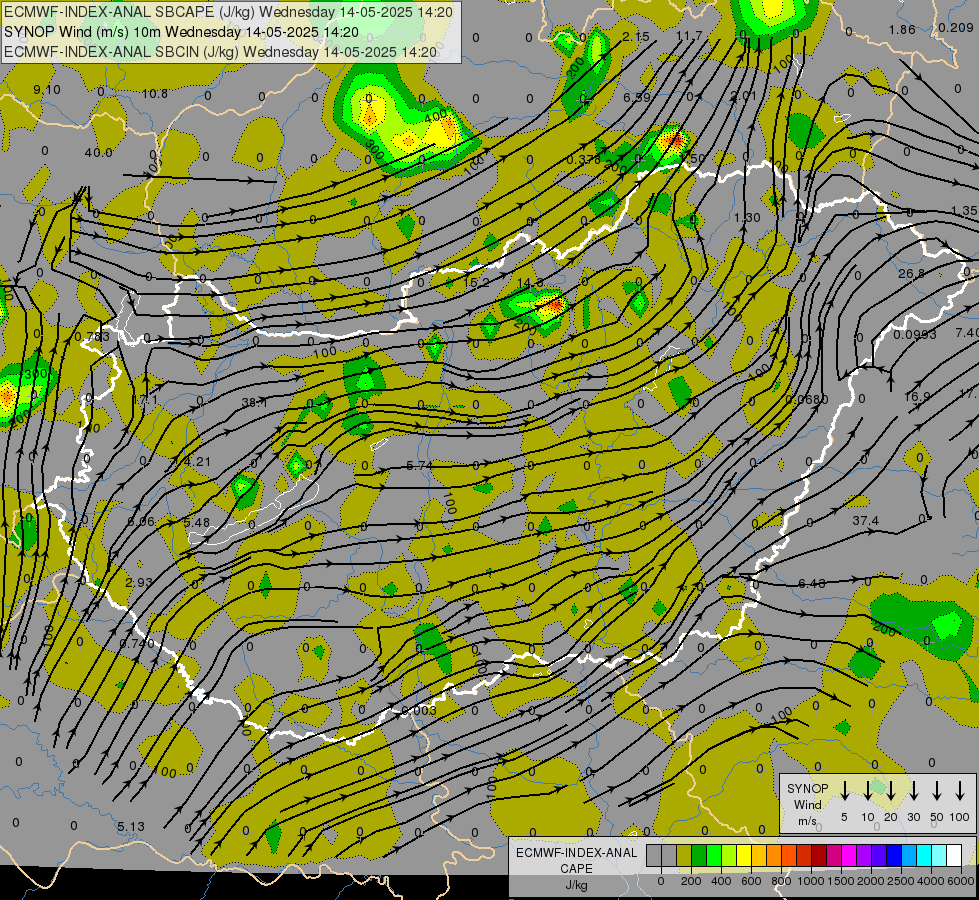The width and height of the screenshot is (979, 900).
Task: Click the SBCAPE title line in header
Action: [x=229, y=12]
